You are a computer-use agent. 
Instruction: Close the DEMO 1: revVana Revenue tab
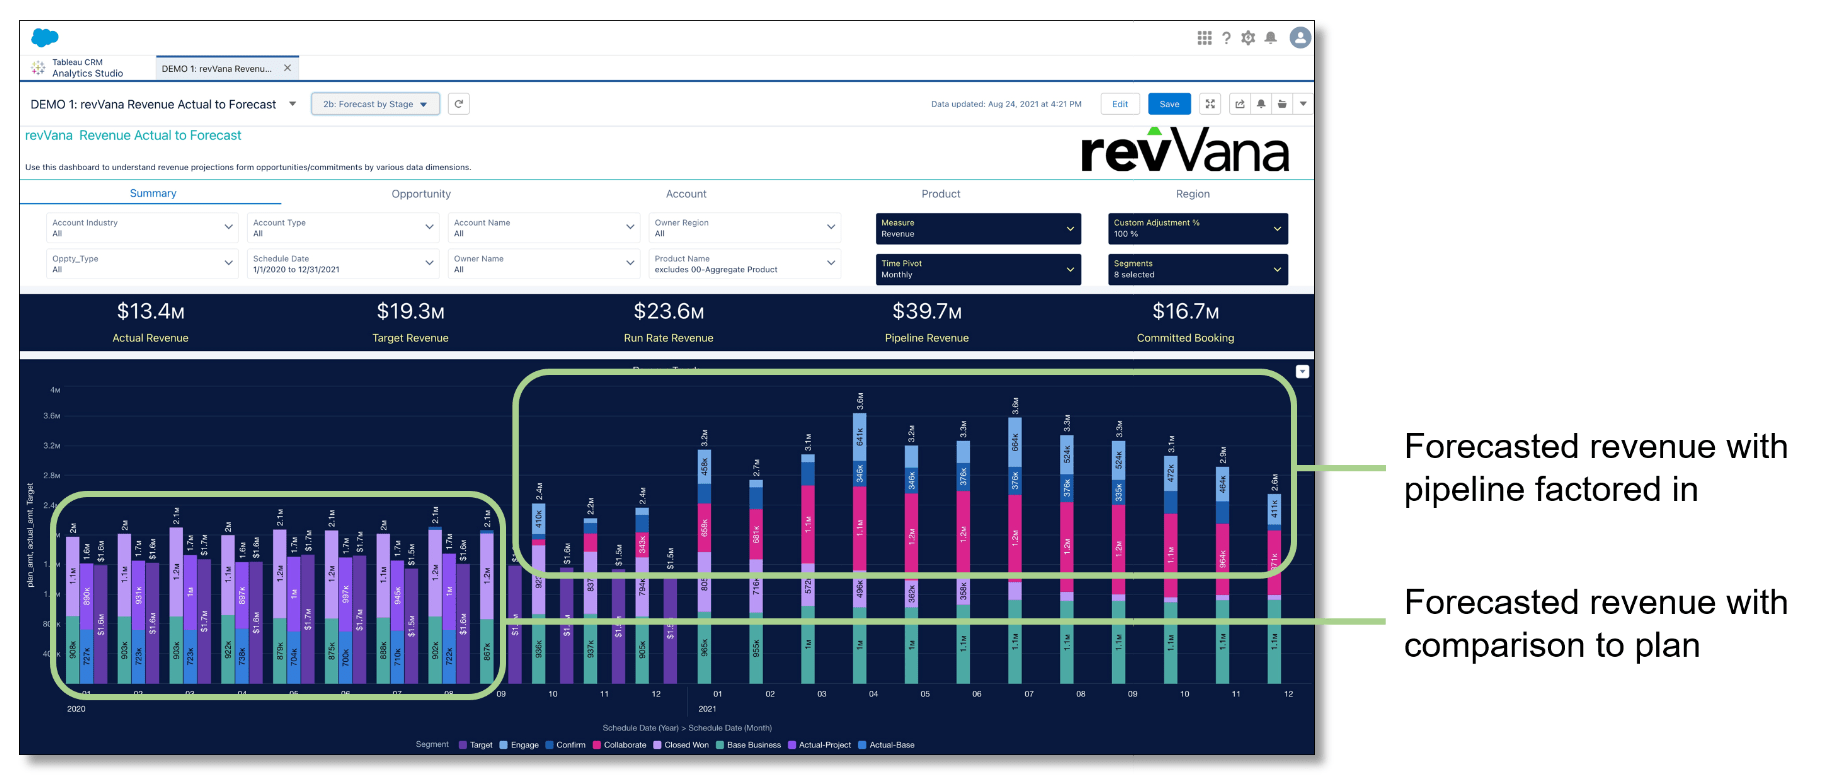point(287,68)
